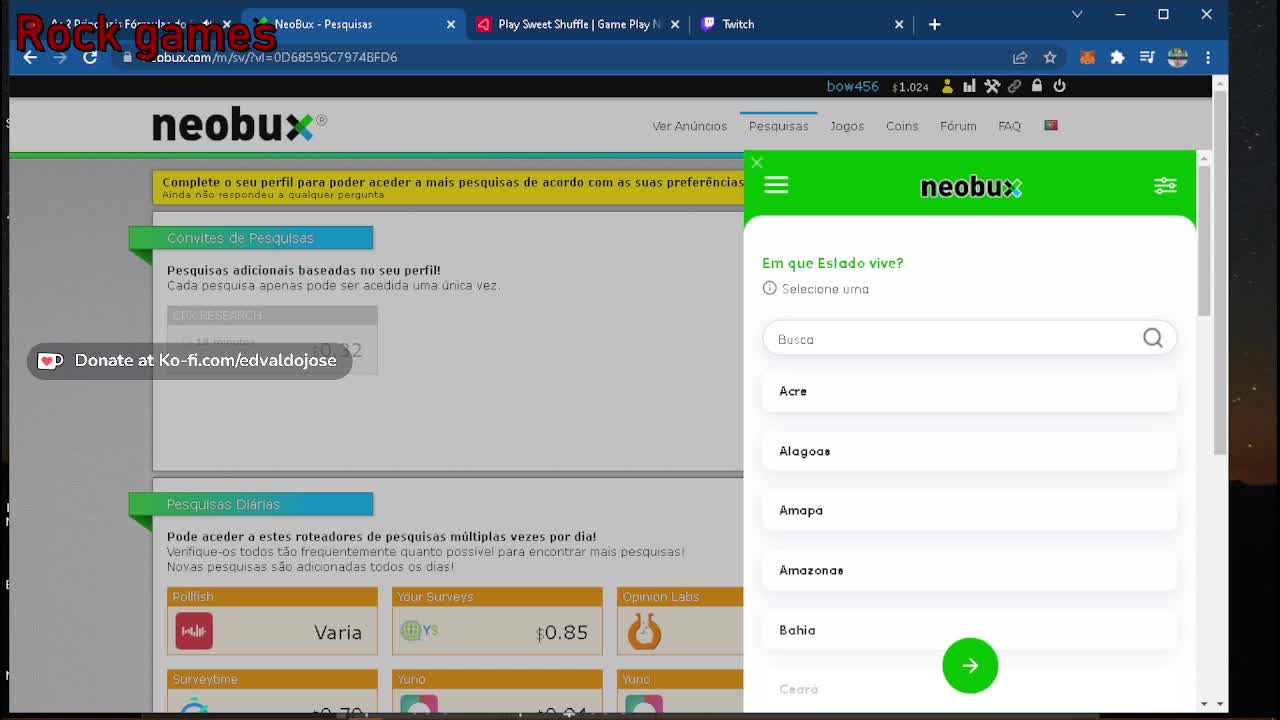Image resolution: width=1280 pixels, height=720 pixels.
Task: Open the Extensions puzzle icon
Action: (1117, 58)
